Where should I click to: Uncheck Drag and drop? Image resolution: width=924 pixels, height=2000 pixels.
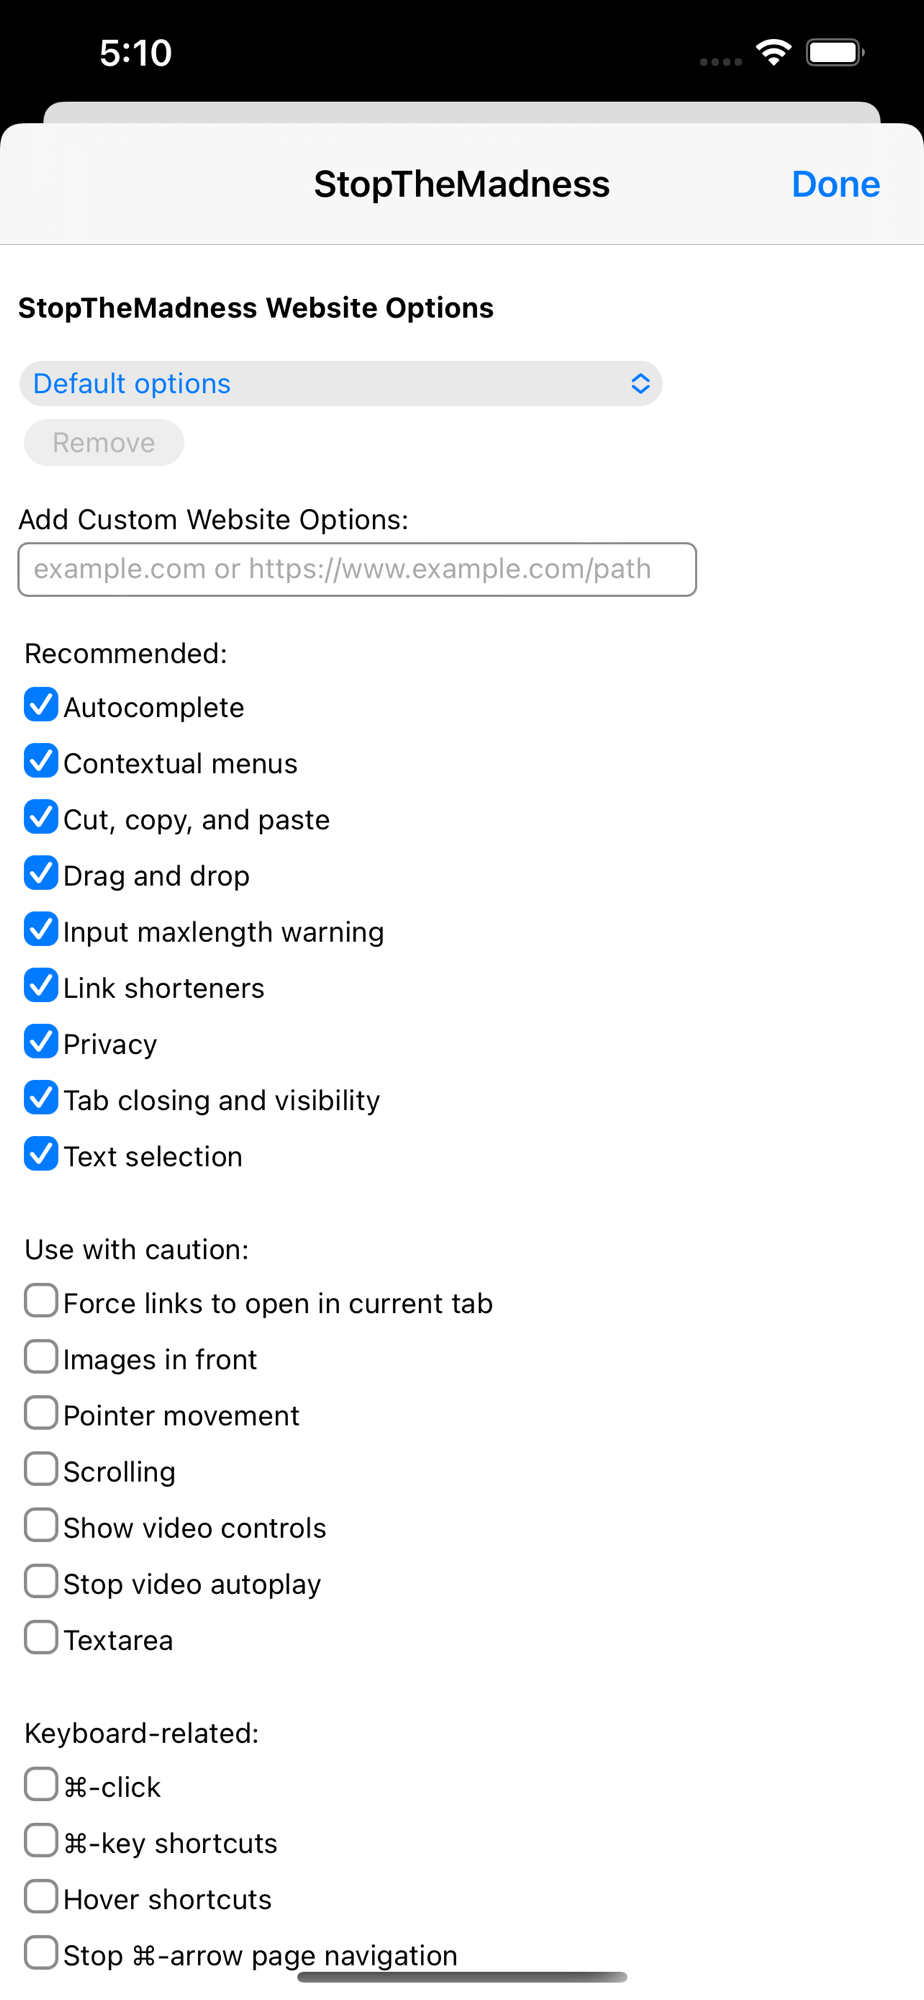tap(41, 873)
